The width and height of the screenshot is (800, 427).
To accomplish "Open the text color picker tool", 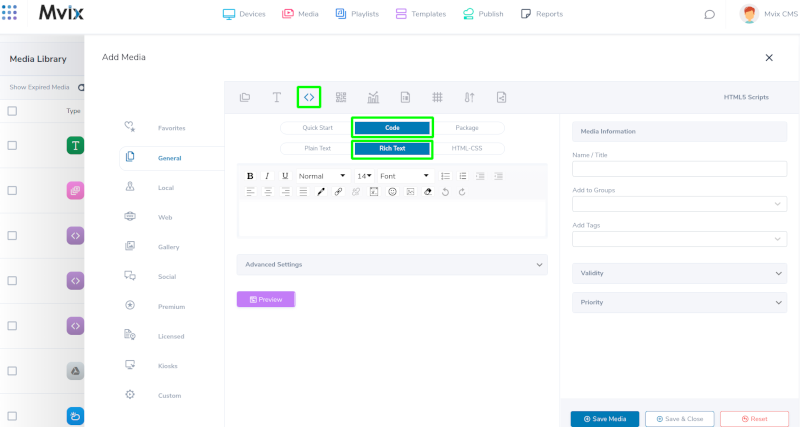I will (x=321, y=192).
